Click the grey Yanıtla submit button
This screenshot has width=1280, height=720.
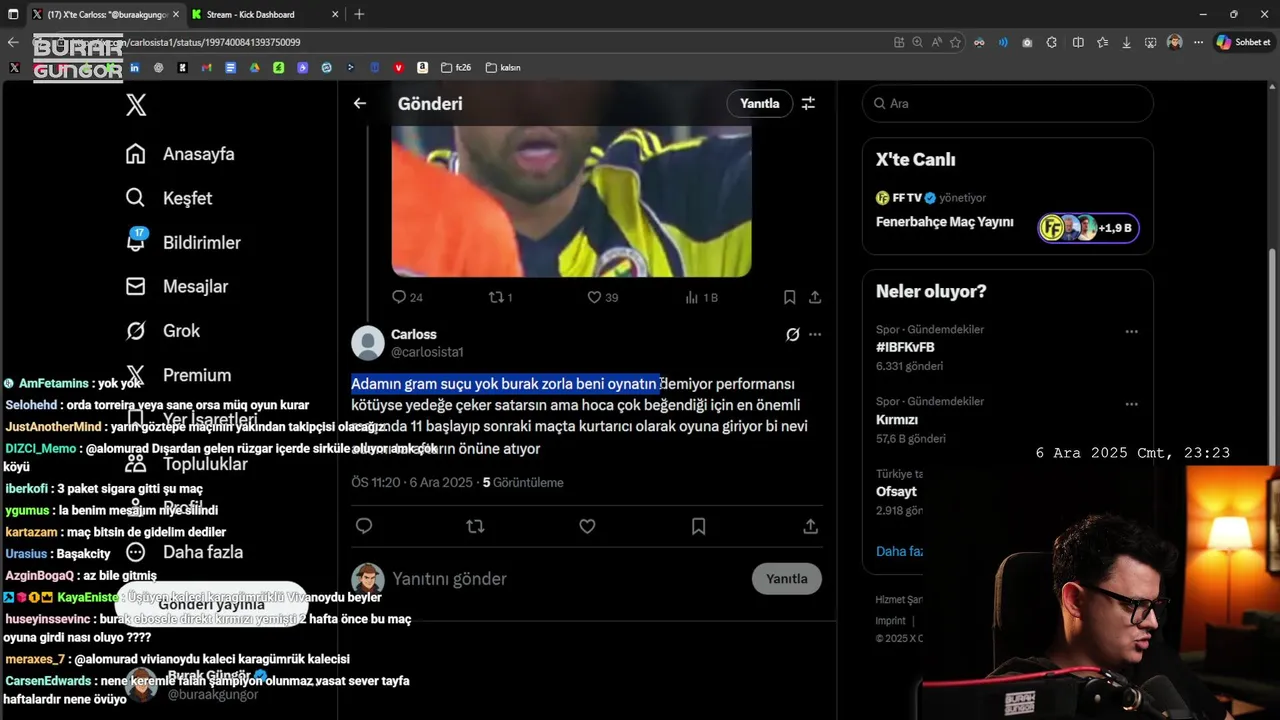click(x=787, y=579)
